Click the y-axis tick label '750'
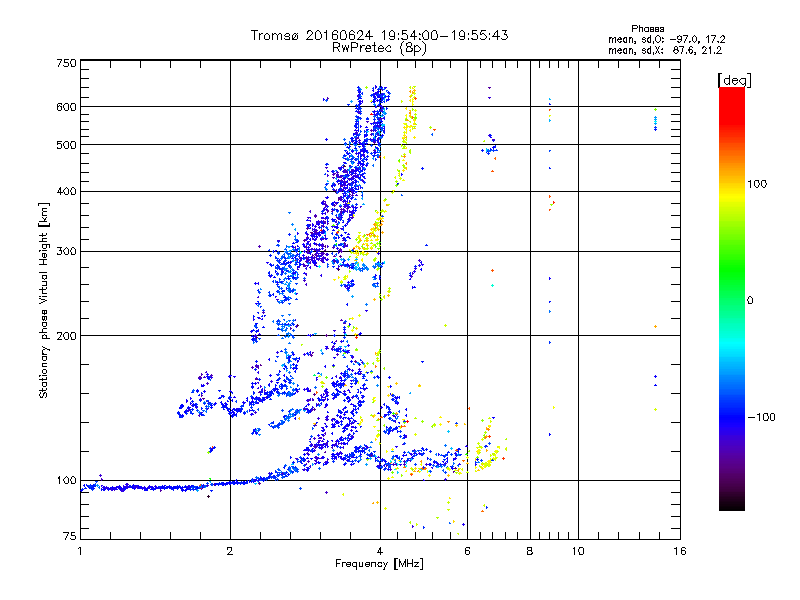800x600 pixels. pos(67,63)
